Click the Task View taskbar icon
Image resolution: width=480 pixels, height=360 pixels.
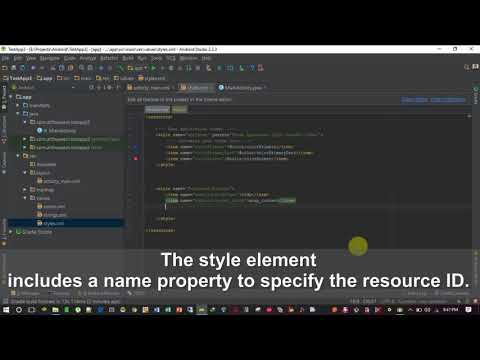[31, 310]
